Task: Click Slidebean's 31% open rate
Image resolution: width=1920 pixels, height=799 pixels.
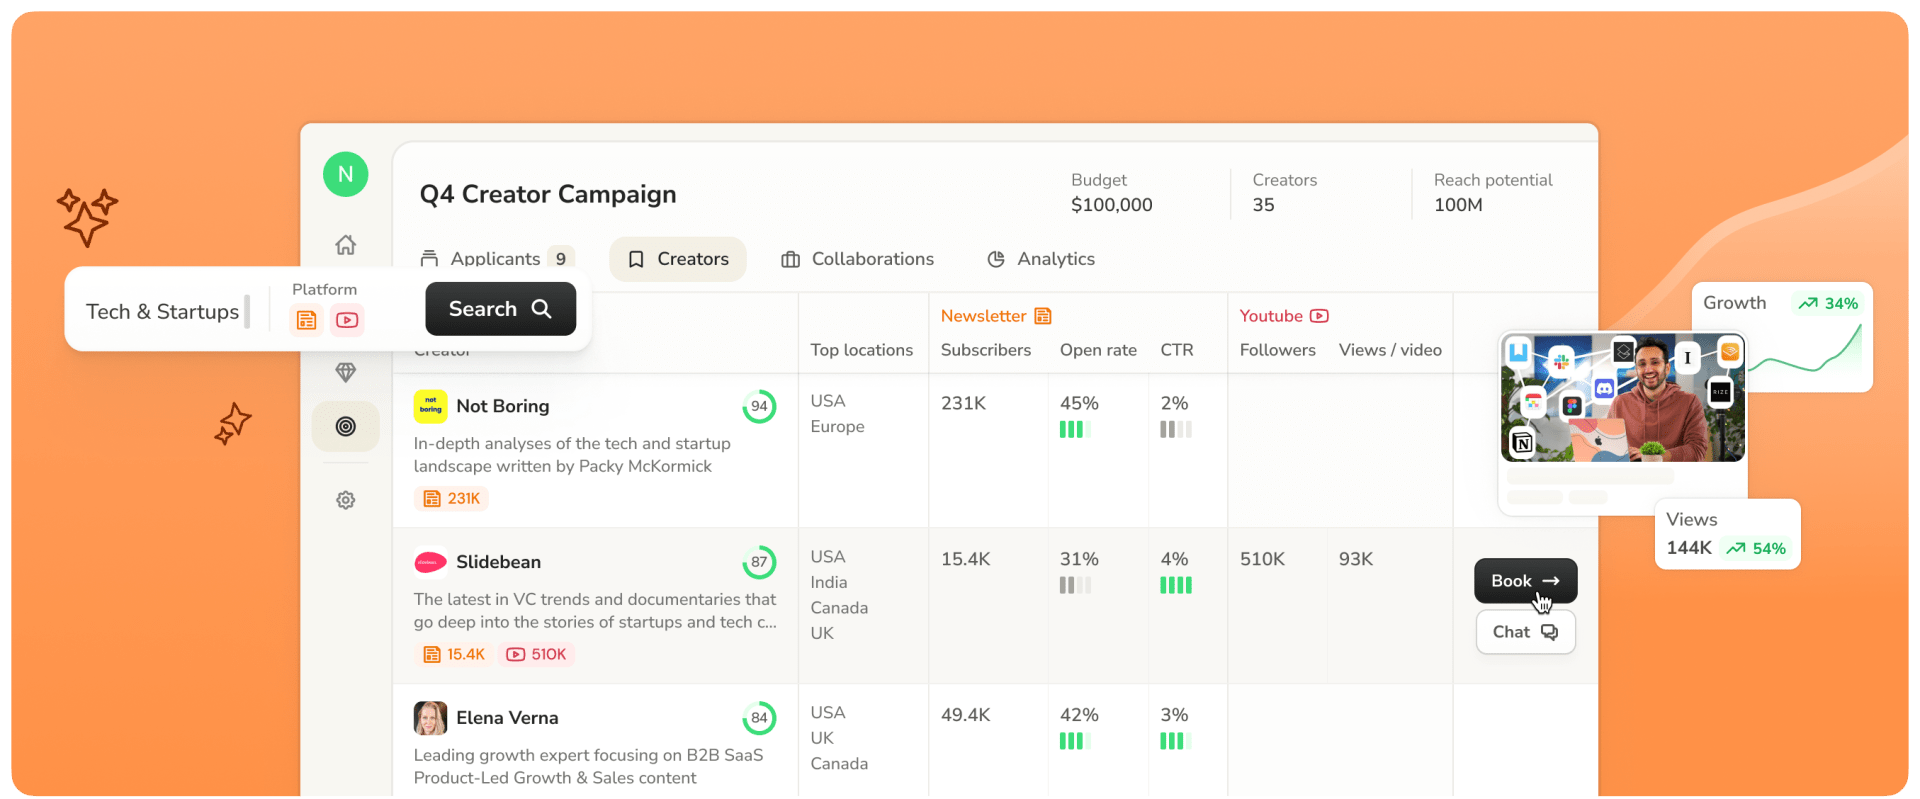Action: coord(1080,559)
